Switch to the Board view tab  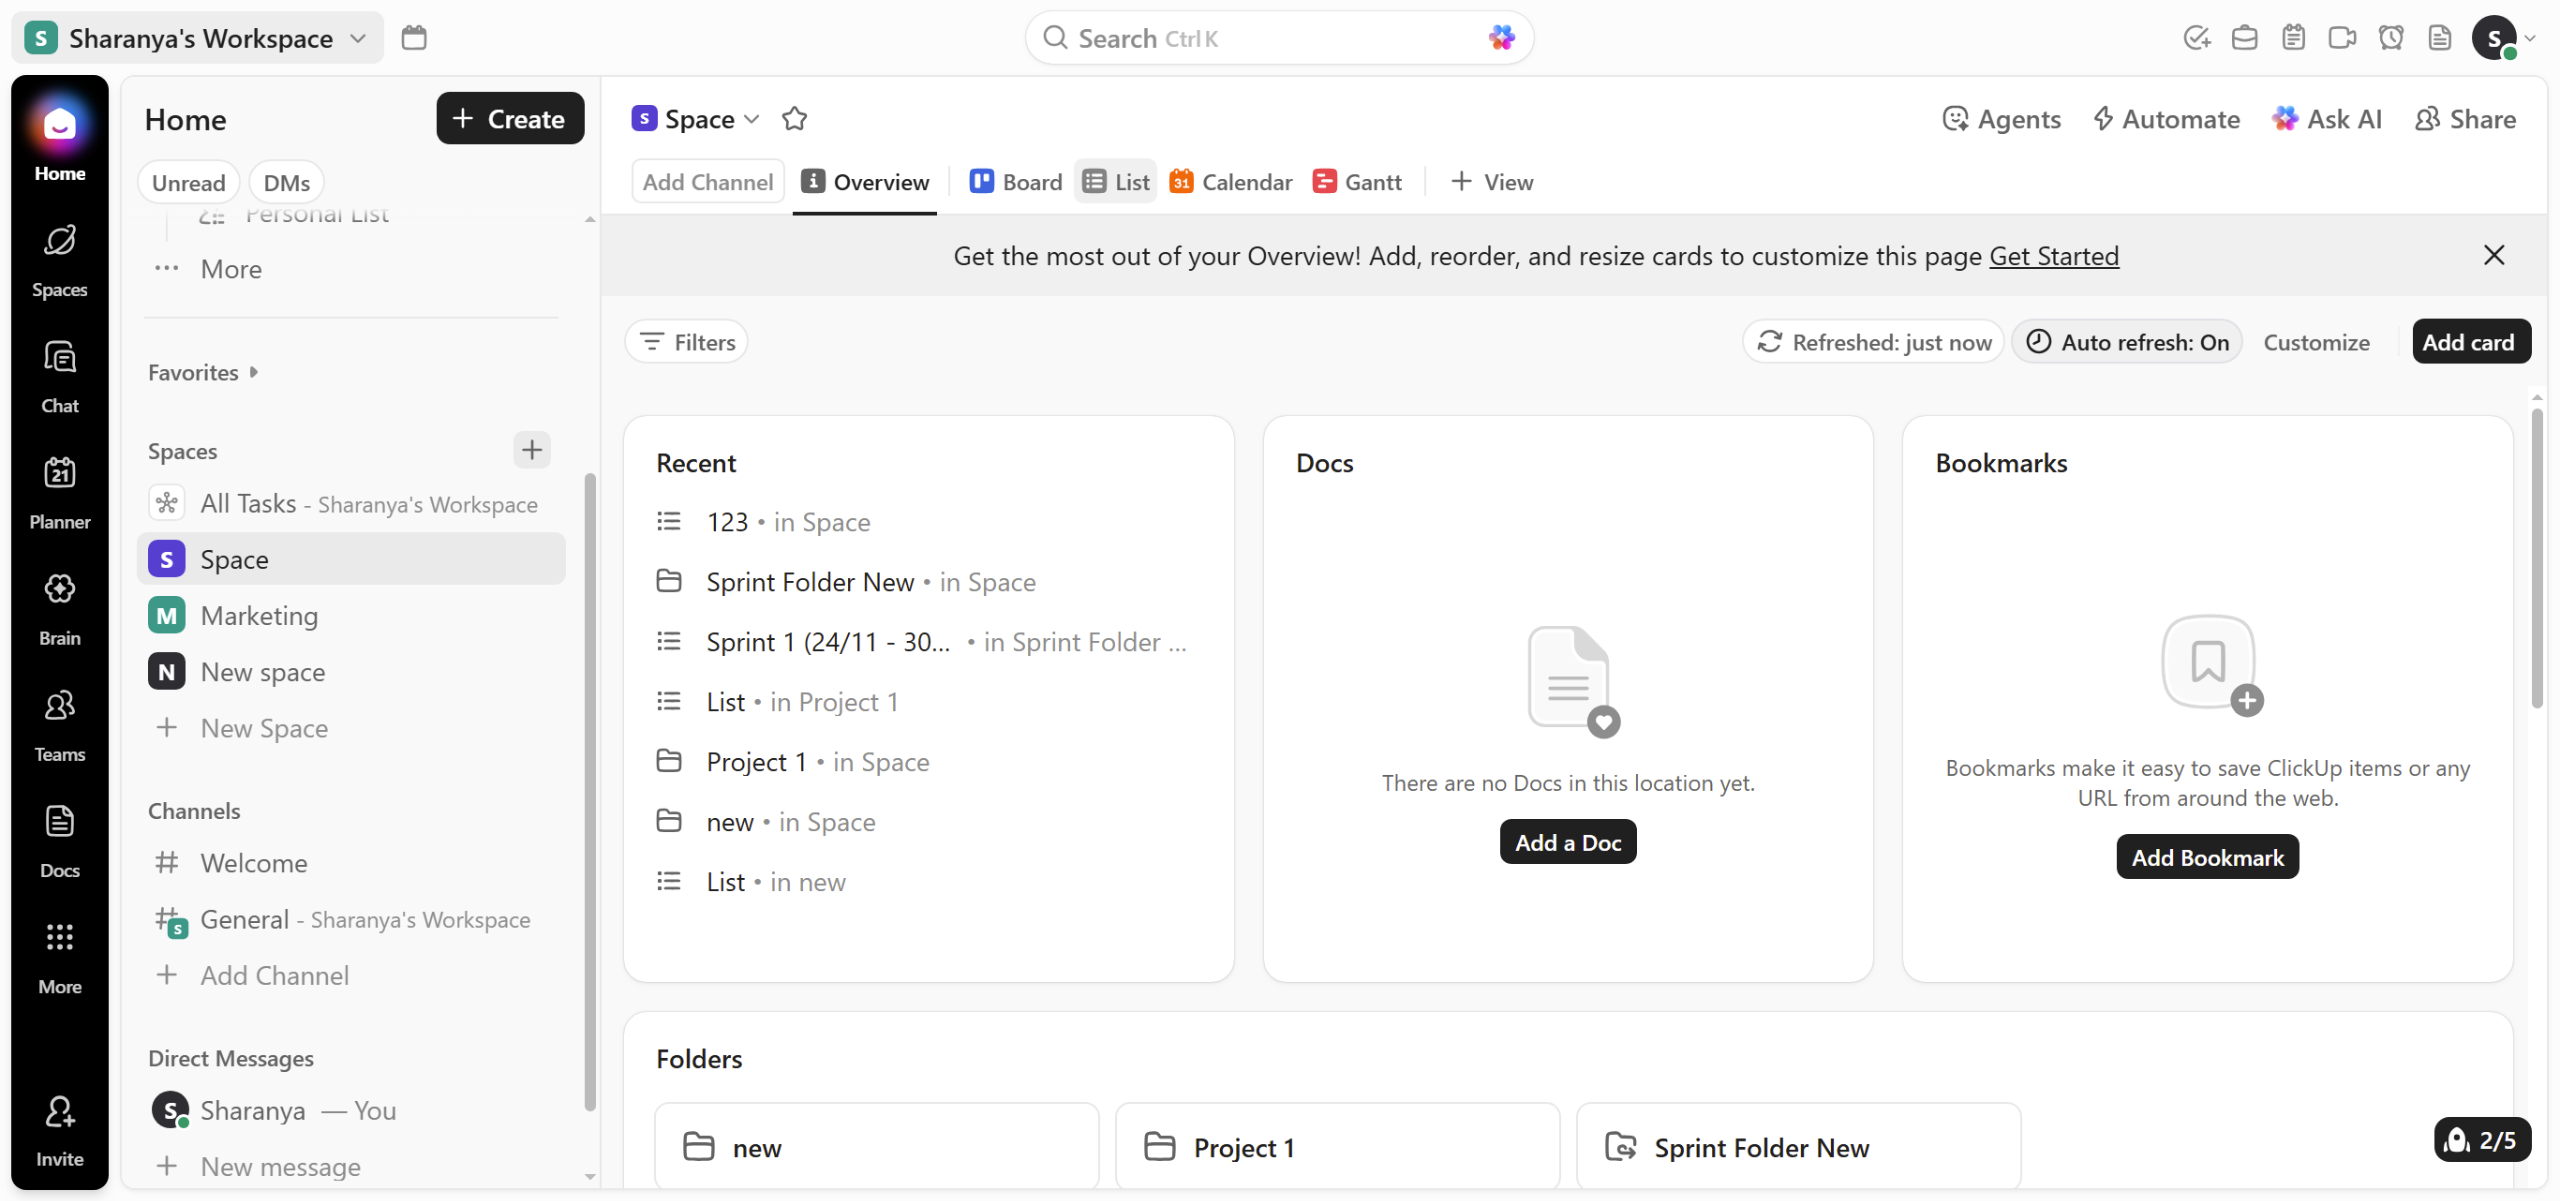pyautogui.click(x=1015, y=182)
